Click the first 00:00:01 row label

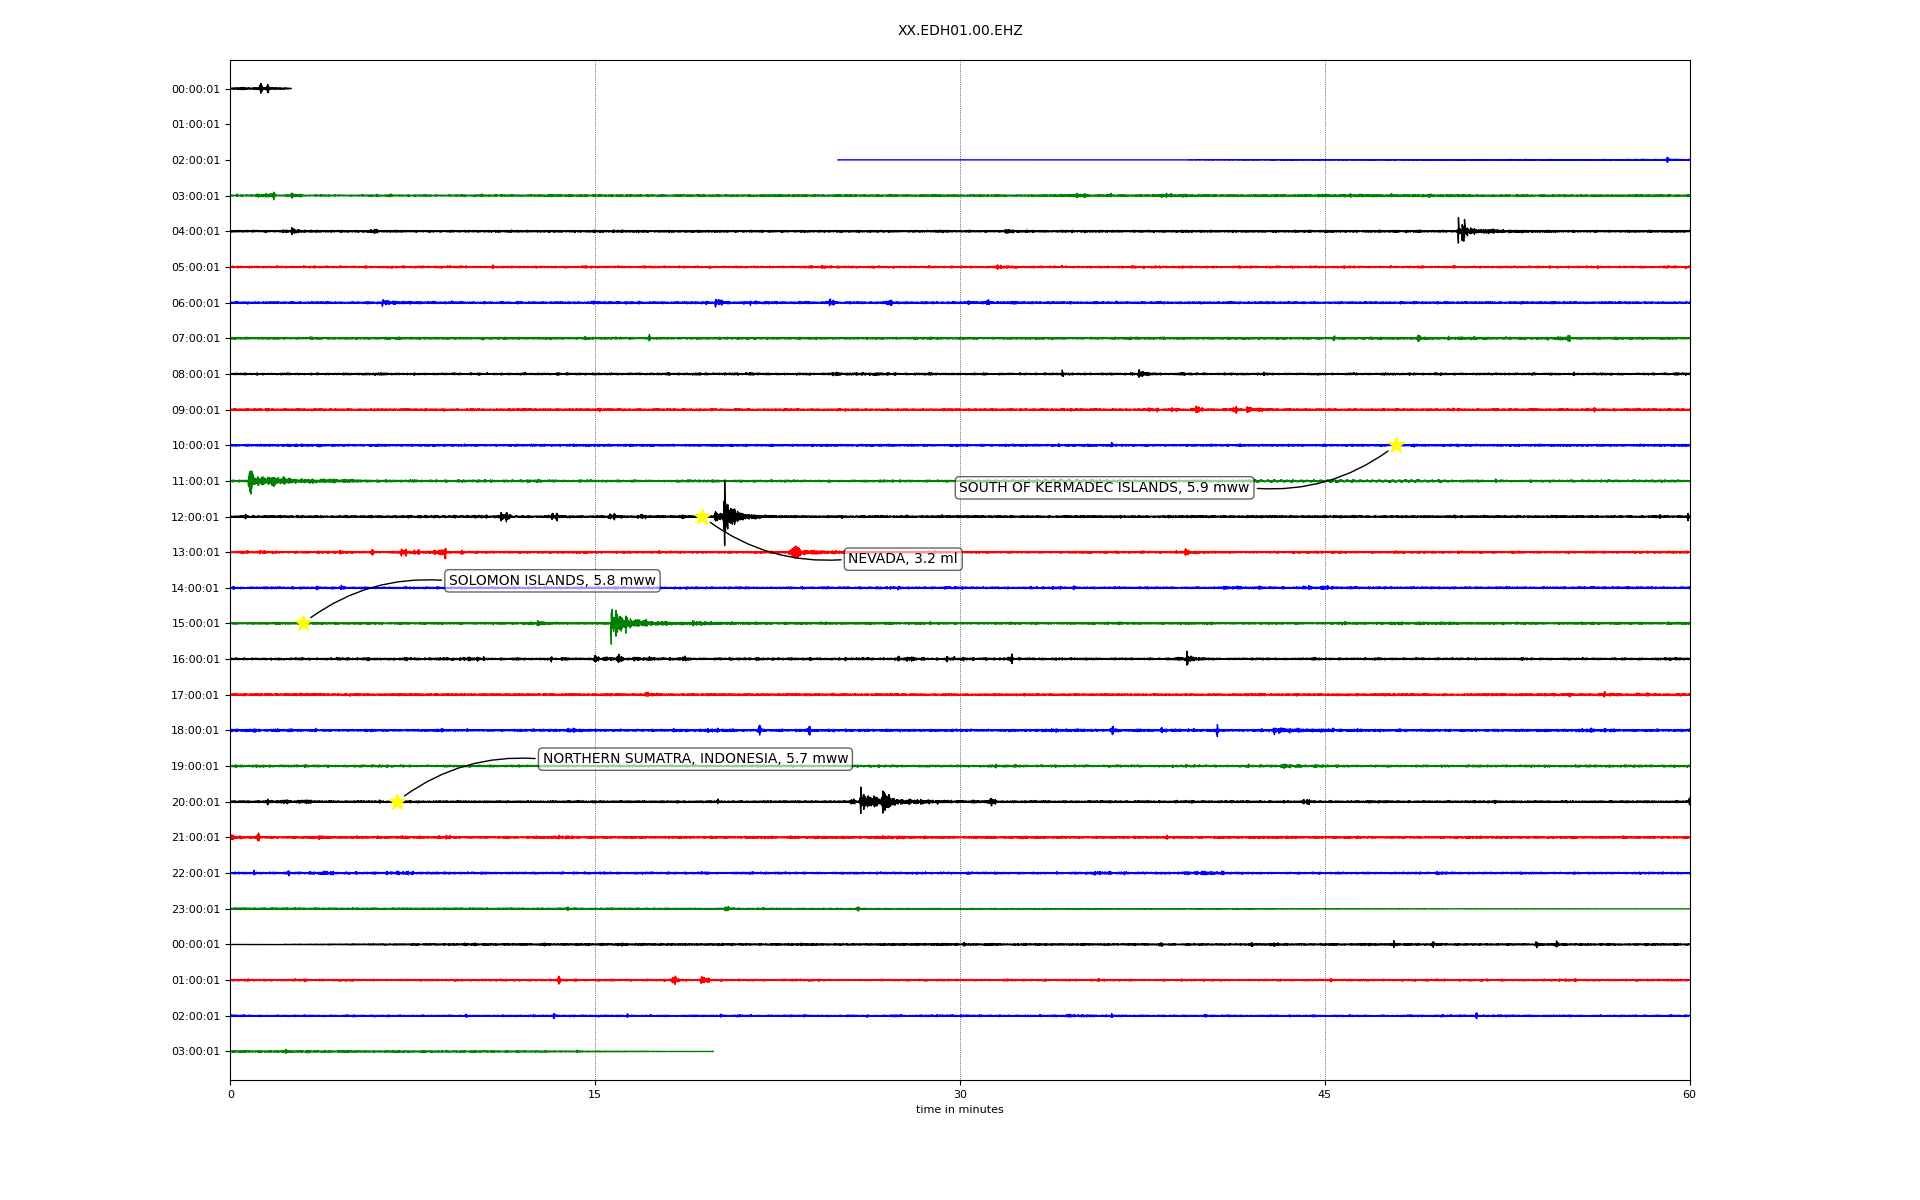click(195, 89)
